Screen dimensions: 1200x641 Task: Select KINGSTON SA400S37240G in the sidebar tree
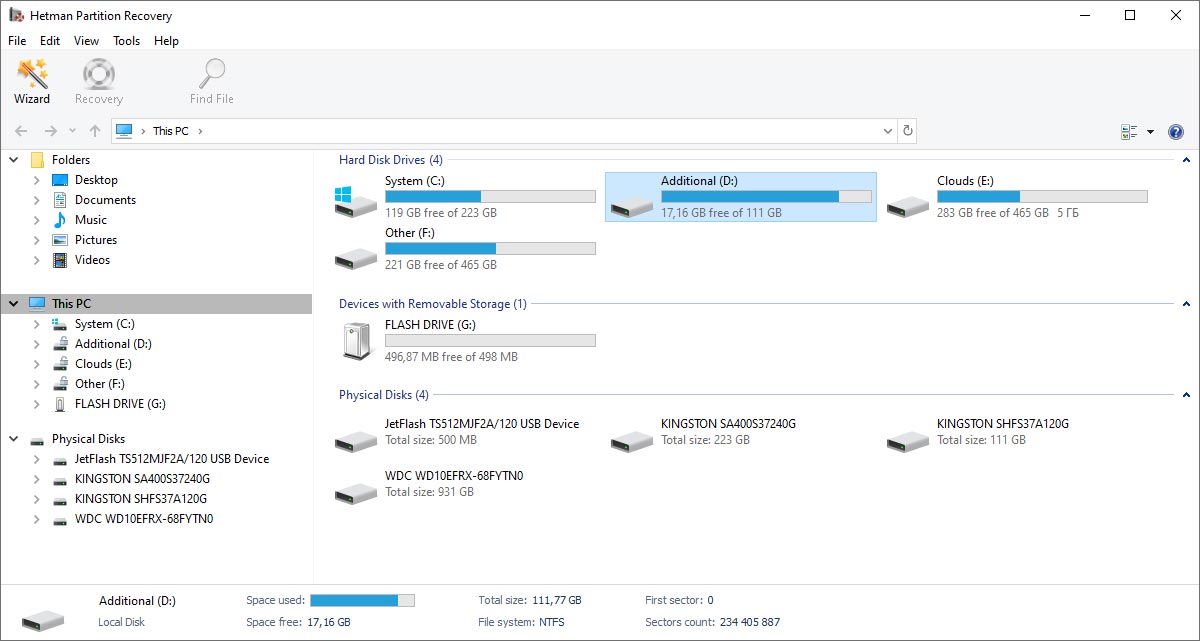pyautogui.click(x=142, y=479)
